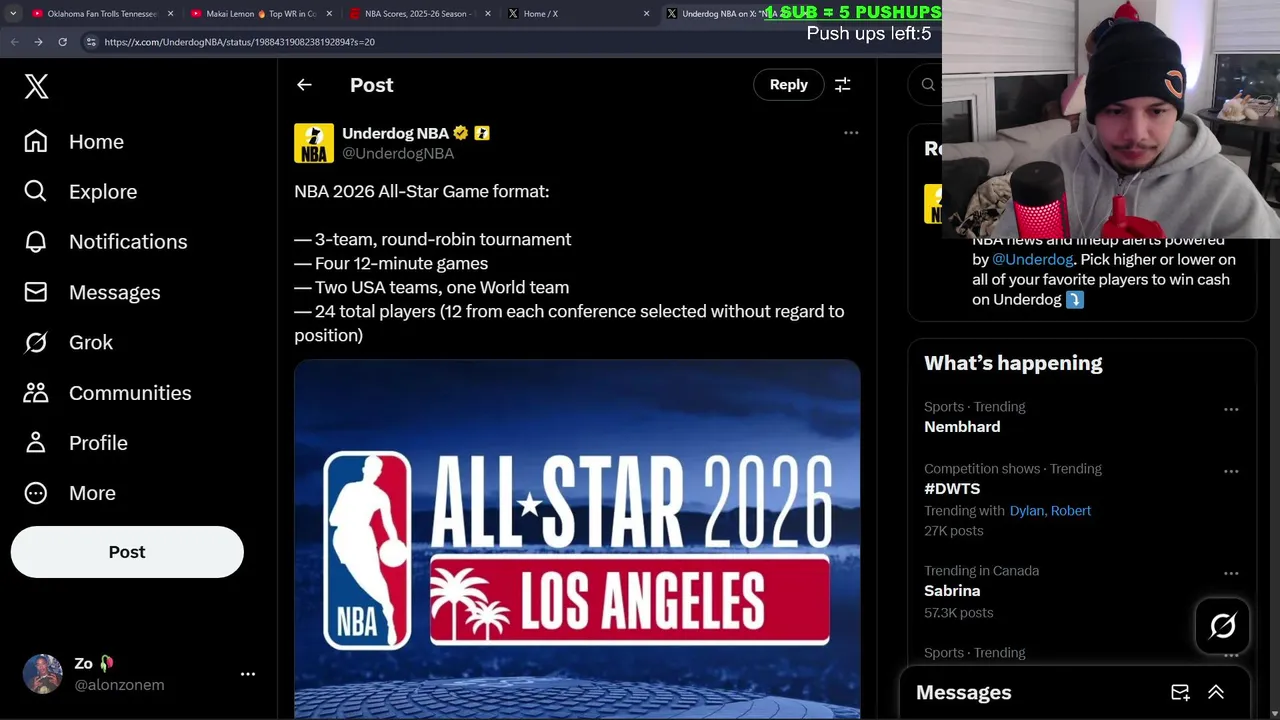Image resolution: width=1280 pixels, height=720 pixels.
Task: Open the three-dot menu on the Underdog NBA post
Action: [851, 133]
